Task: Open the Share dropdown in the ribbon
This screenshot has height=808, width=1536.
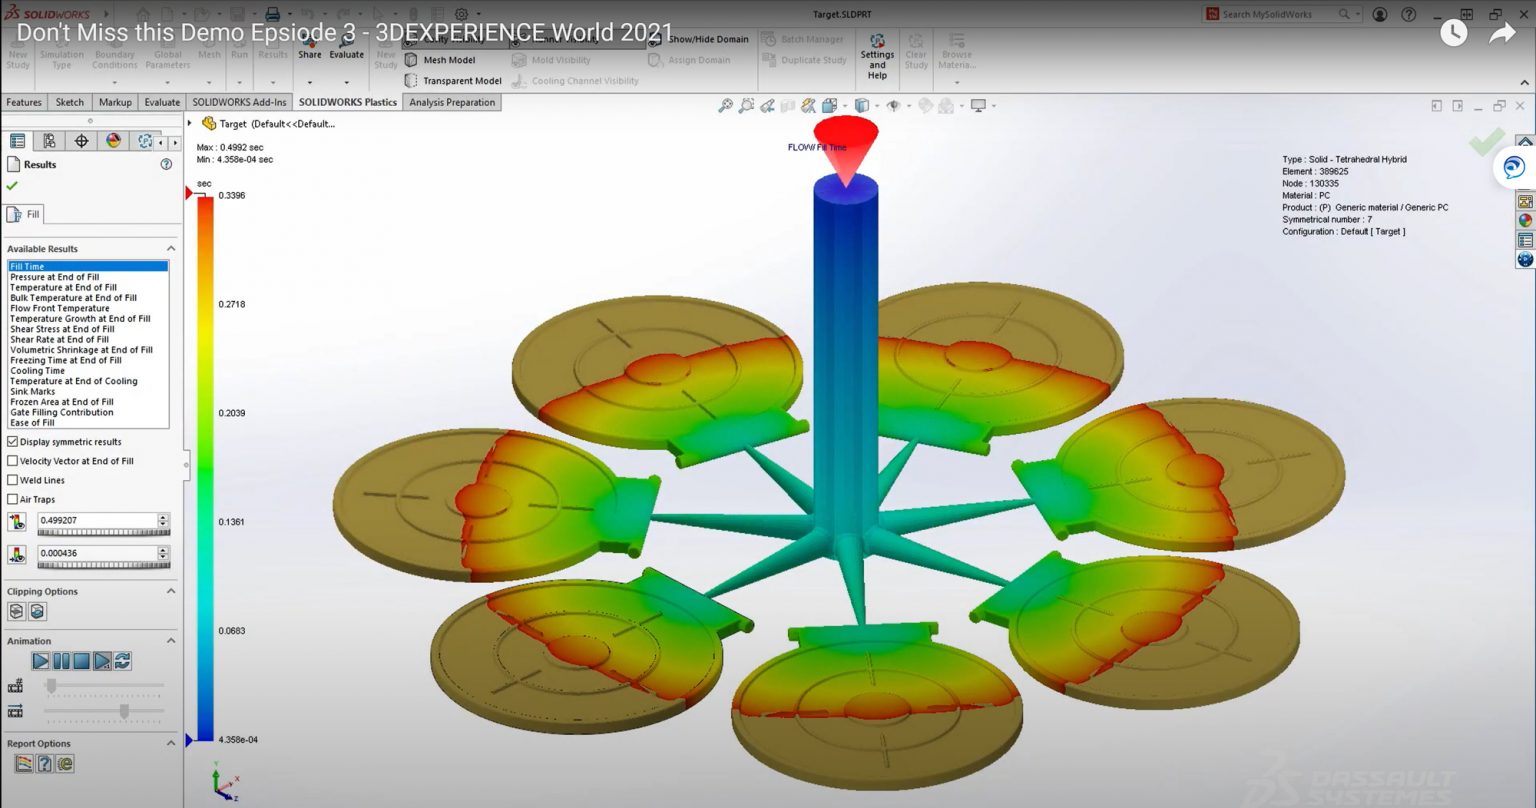Action: point(310,82)
